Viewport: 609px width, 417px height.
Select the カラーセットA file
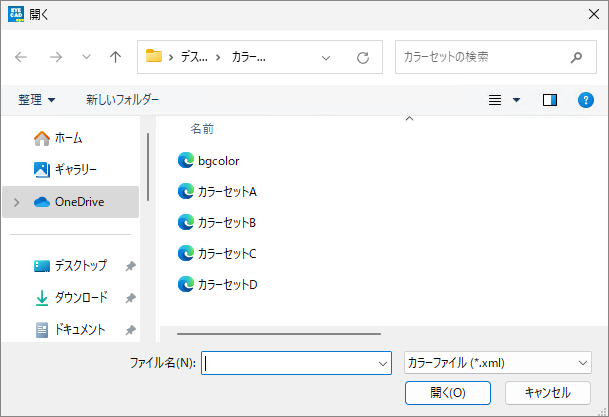pos(227,191)
